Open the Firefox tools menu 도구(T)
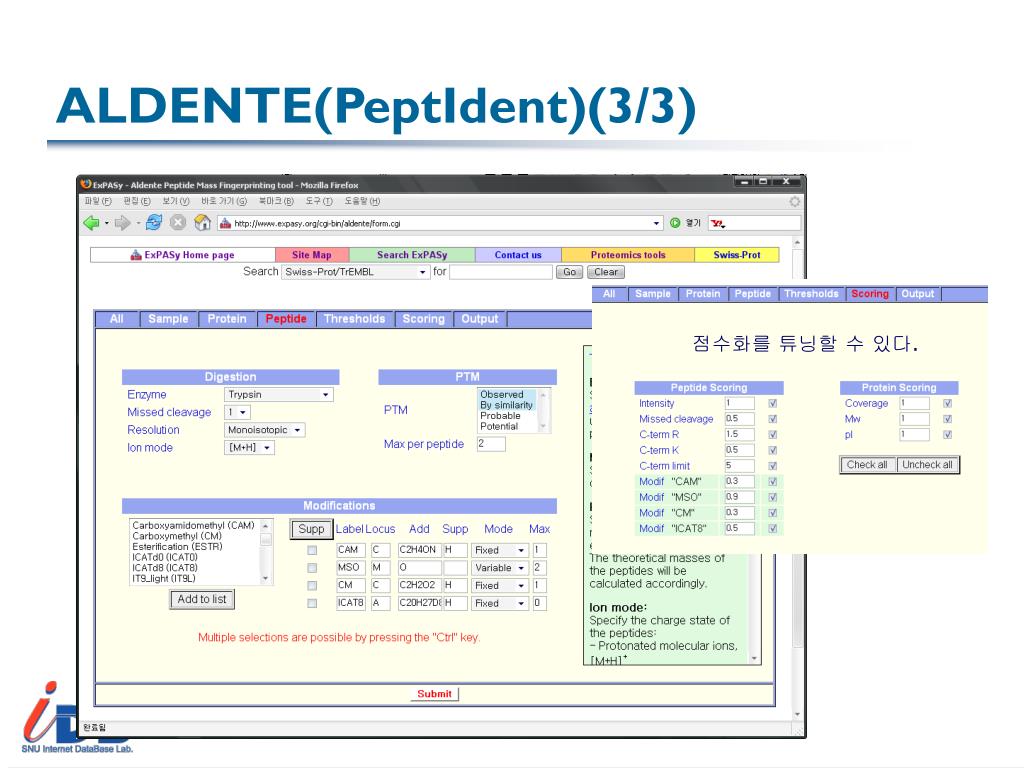 pyautogui.click(x=319, y=201)
